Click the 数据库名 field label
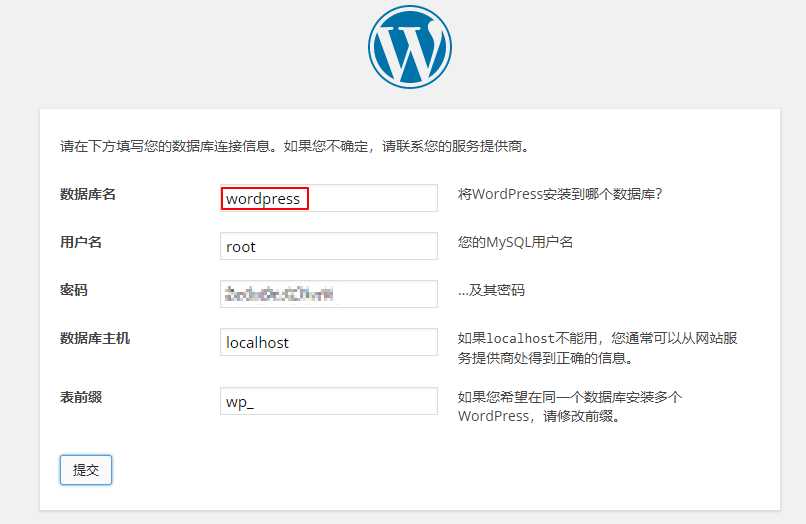Viewport: 806px width, 524px height. [x=88, y=194]
